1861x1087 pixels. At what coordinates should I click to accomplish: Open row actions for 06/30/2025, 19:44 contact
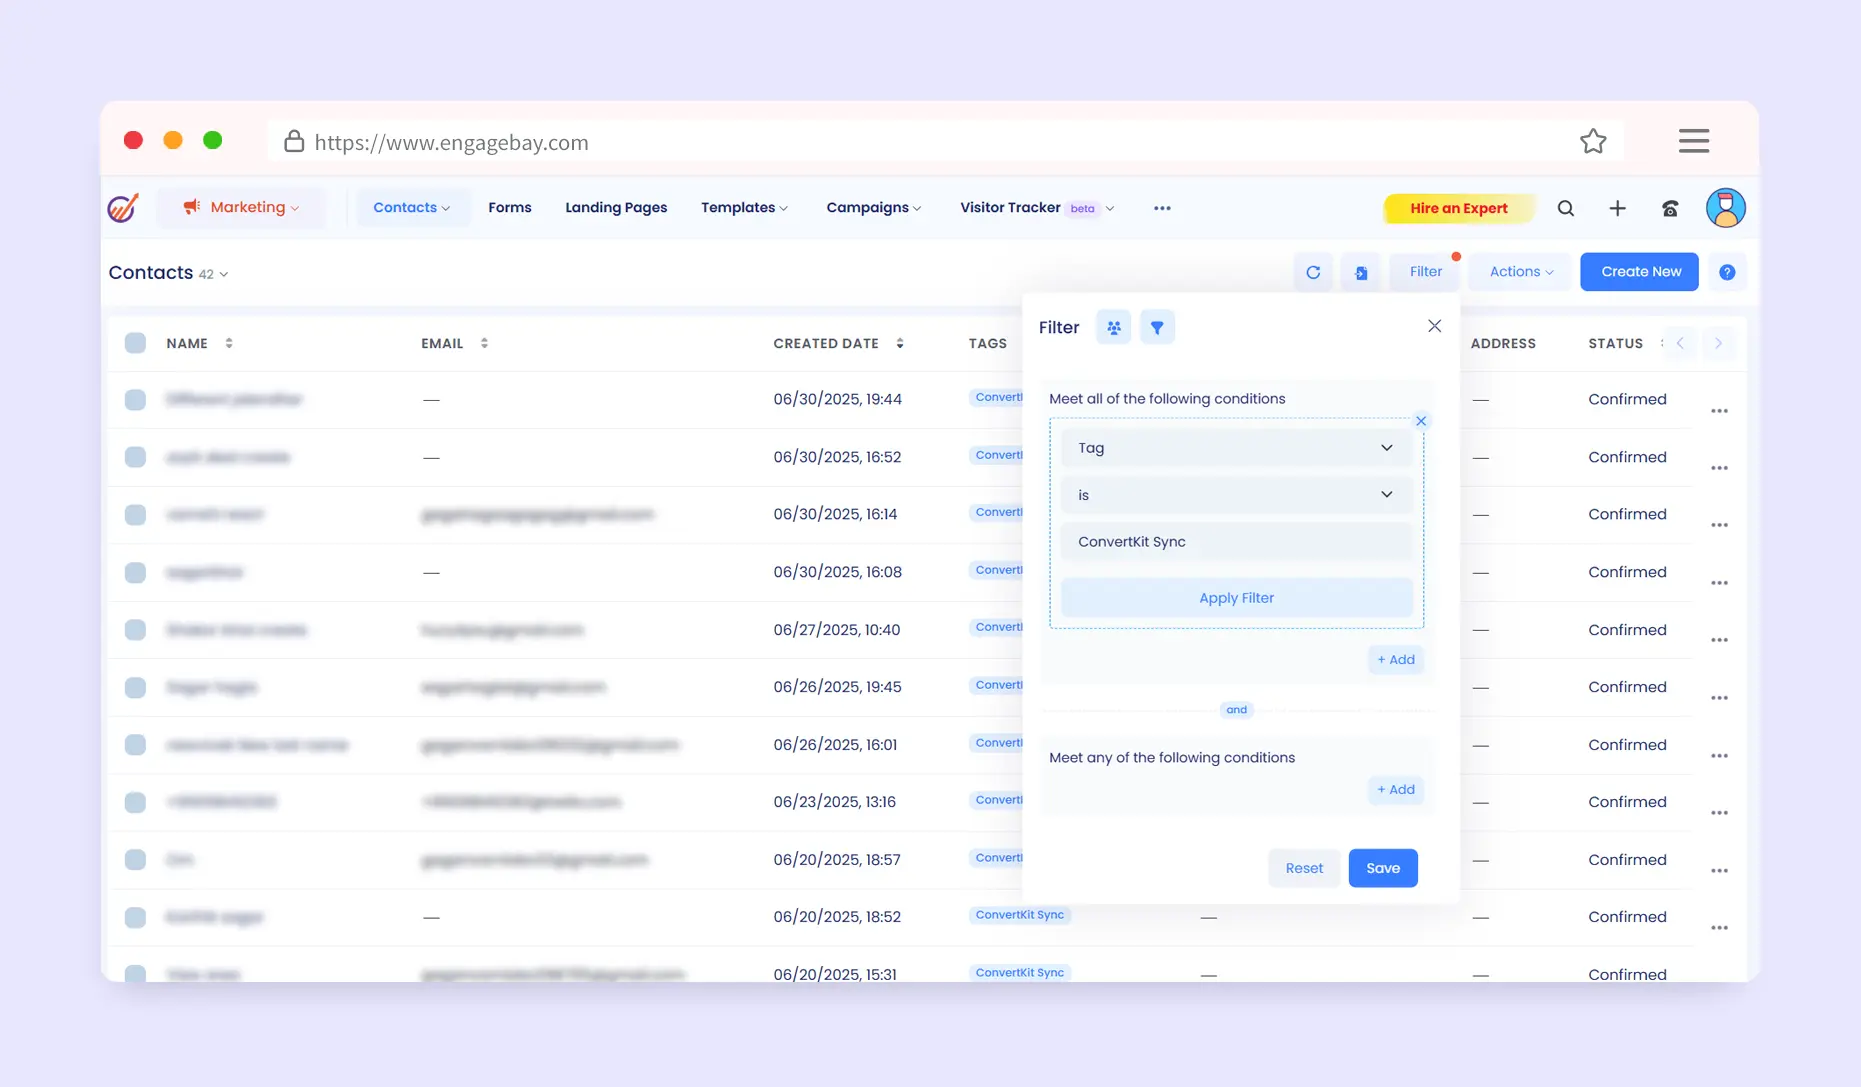click(x=1719, y=411)
